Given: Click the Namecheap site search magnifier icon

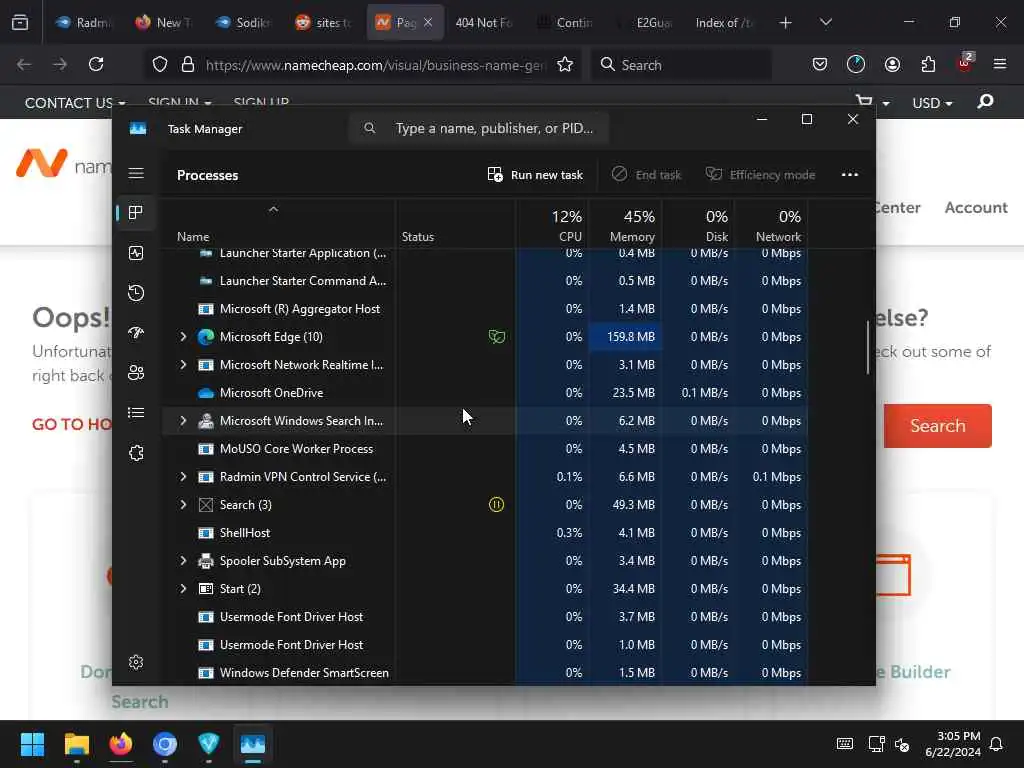Looking at the screenshot, I should click(x=985, y=101).
